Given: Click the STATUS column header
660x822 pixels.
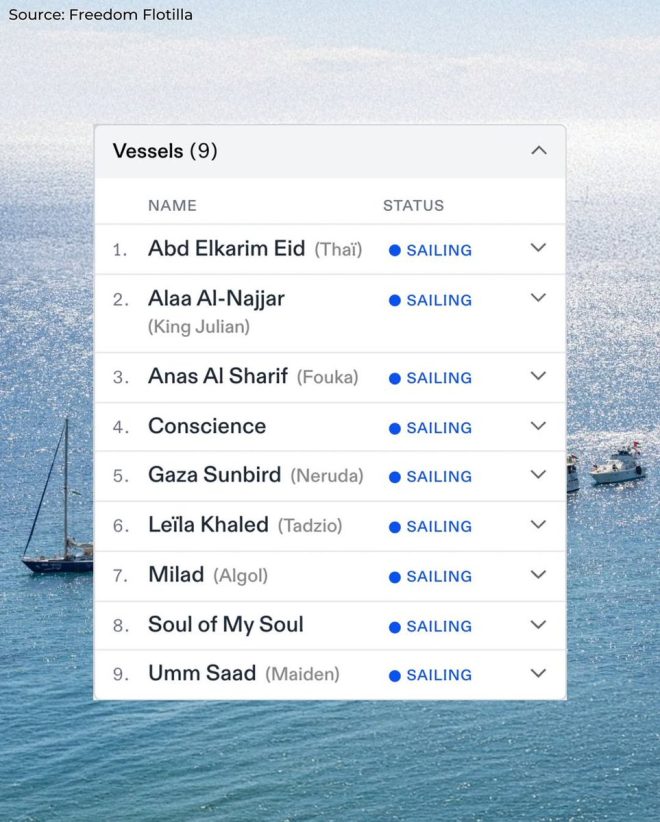Looking at the screenshot, I should 413,205.
